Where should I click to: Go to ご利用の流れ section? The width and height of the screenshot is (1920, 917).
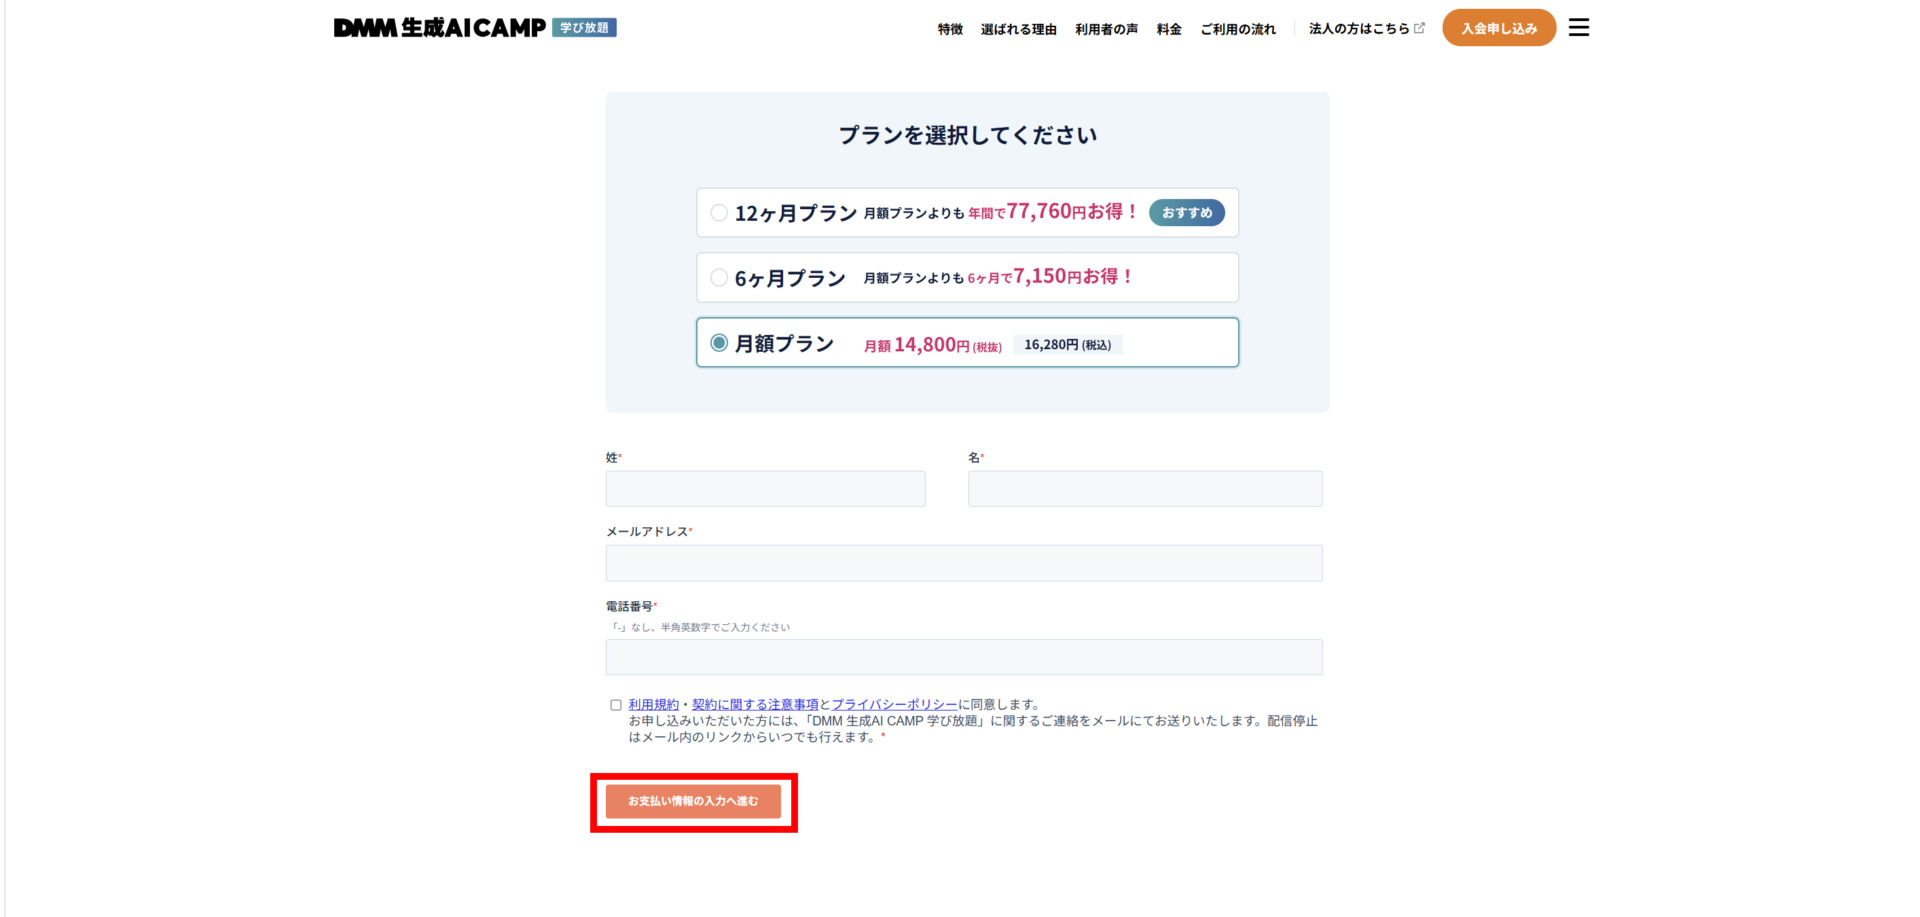pos(1238,29)
